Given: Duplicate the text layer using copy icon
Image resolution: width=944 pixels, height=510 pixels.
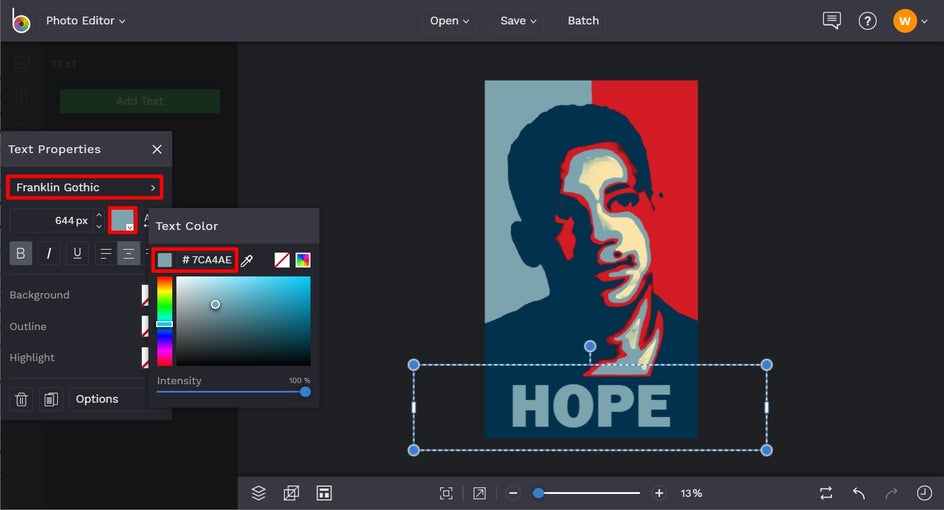Looking at the screenshot, I should (50, 399).
